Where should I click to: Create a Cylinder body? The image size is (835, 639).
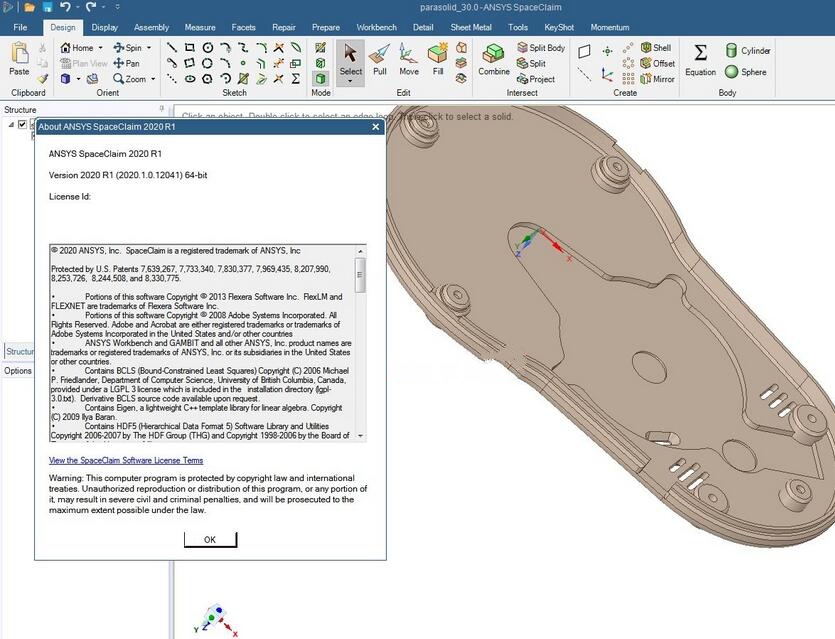click(x=748, y=51)
